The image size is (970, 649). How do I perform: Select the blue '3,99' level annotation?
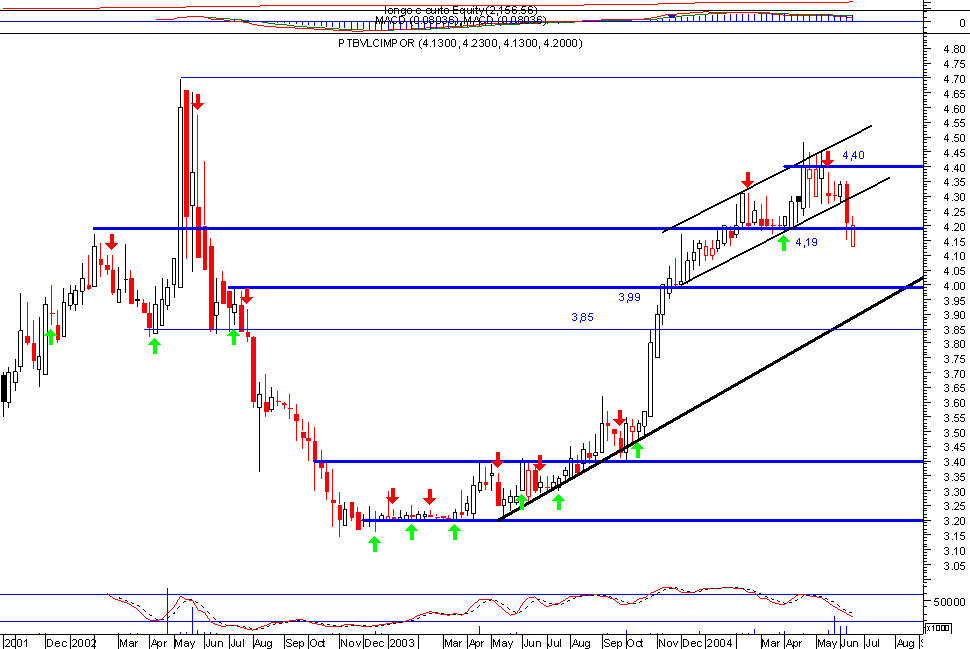[629, 298]
